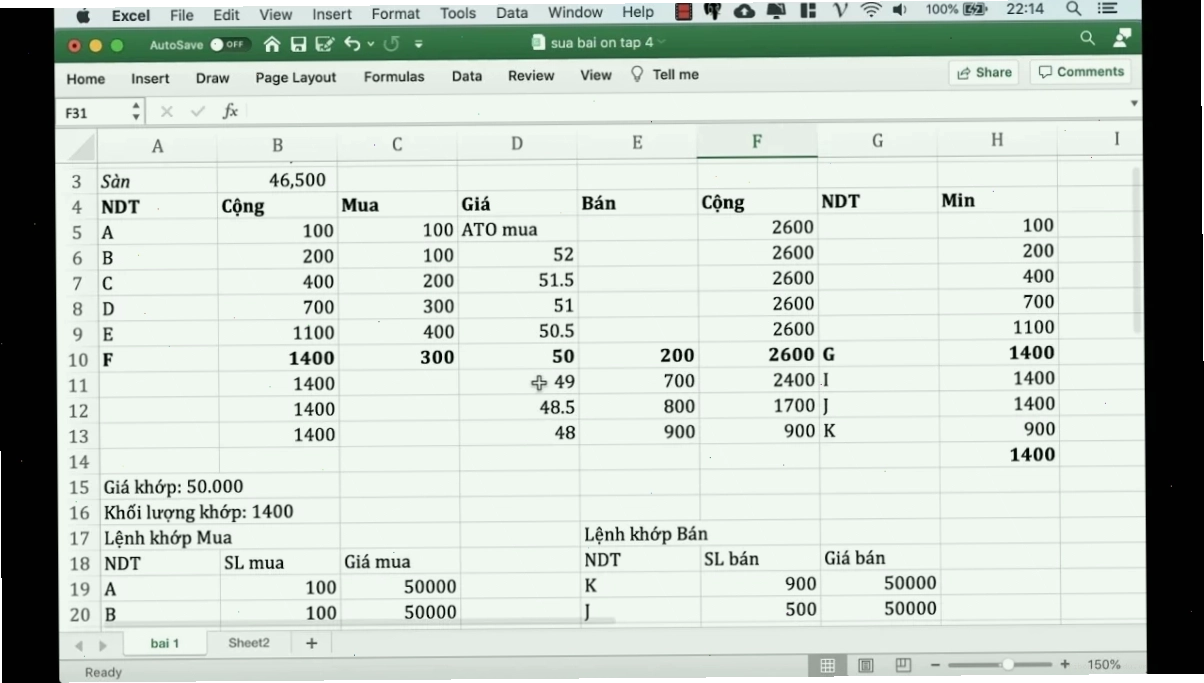1204x683 pixels.
Task: Open the Formulas ribbon tab
Action: click(394, 76)
